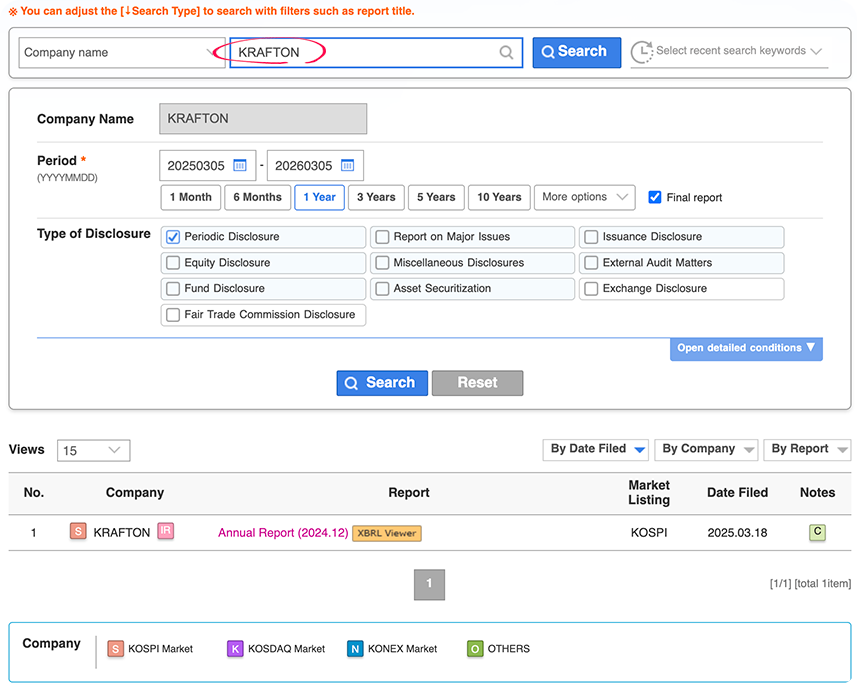Screen dimensions: 857x685
Task: Expand Open detailed conditions panel
Action: coord(746,348)
